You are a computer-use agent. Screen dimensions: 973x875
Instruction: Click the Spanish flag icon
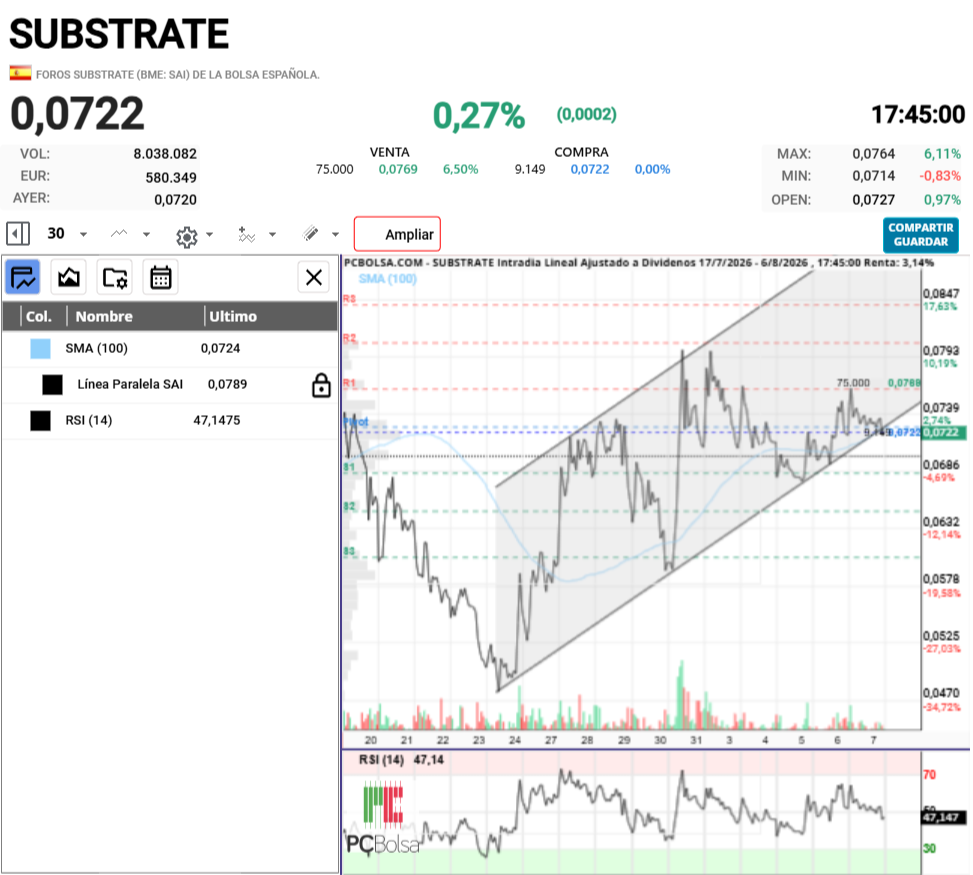pos(20,73)
